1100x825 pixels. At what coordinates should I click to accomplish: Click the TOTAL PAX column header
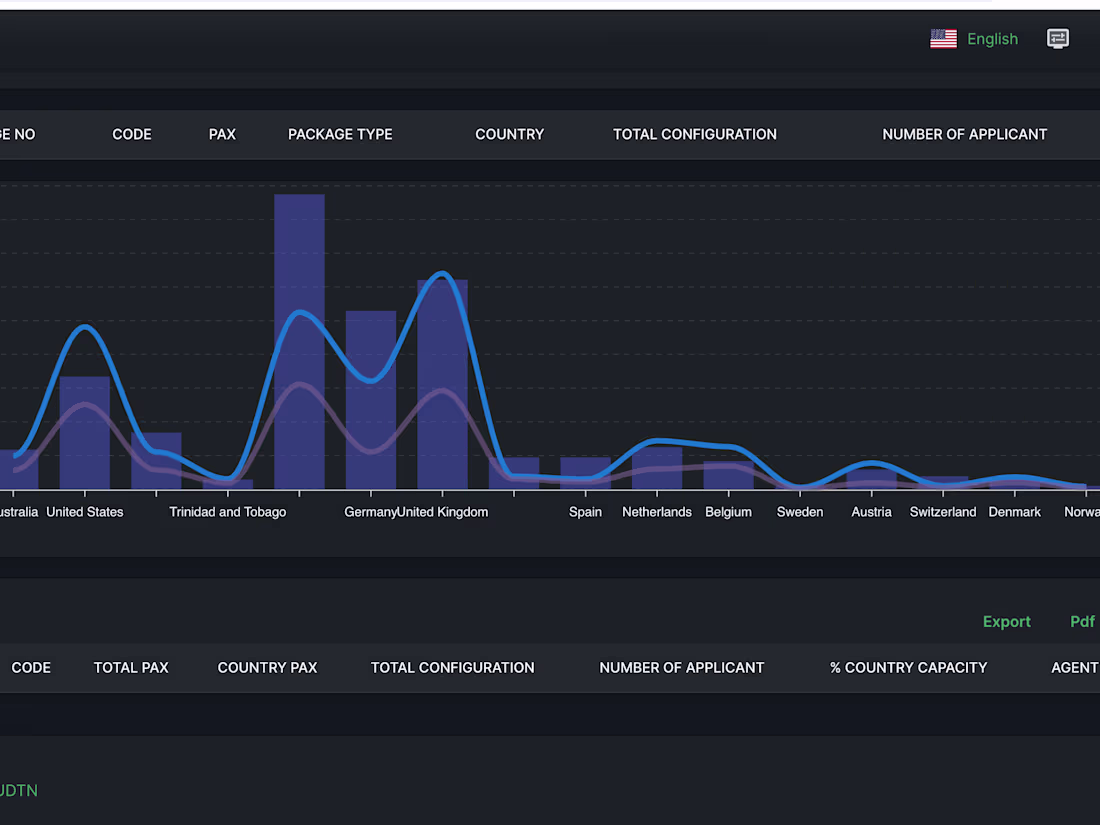click(x=131, y=668)
